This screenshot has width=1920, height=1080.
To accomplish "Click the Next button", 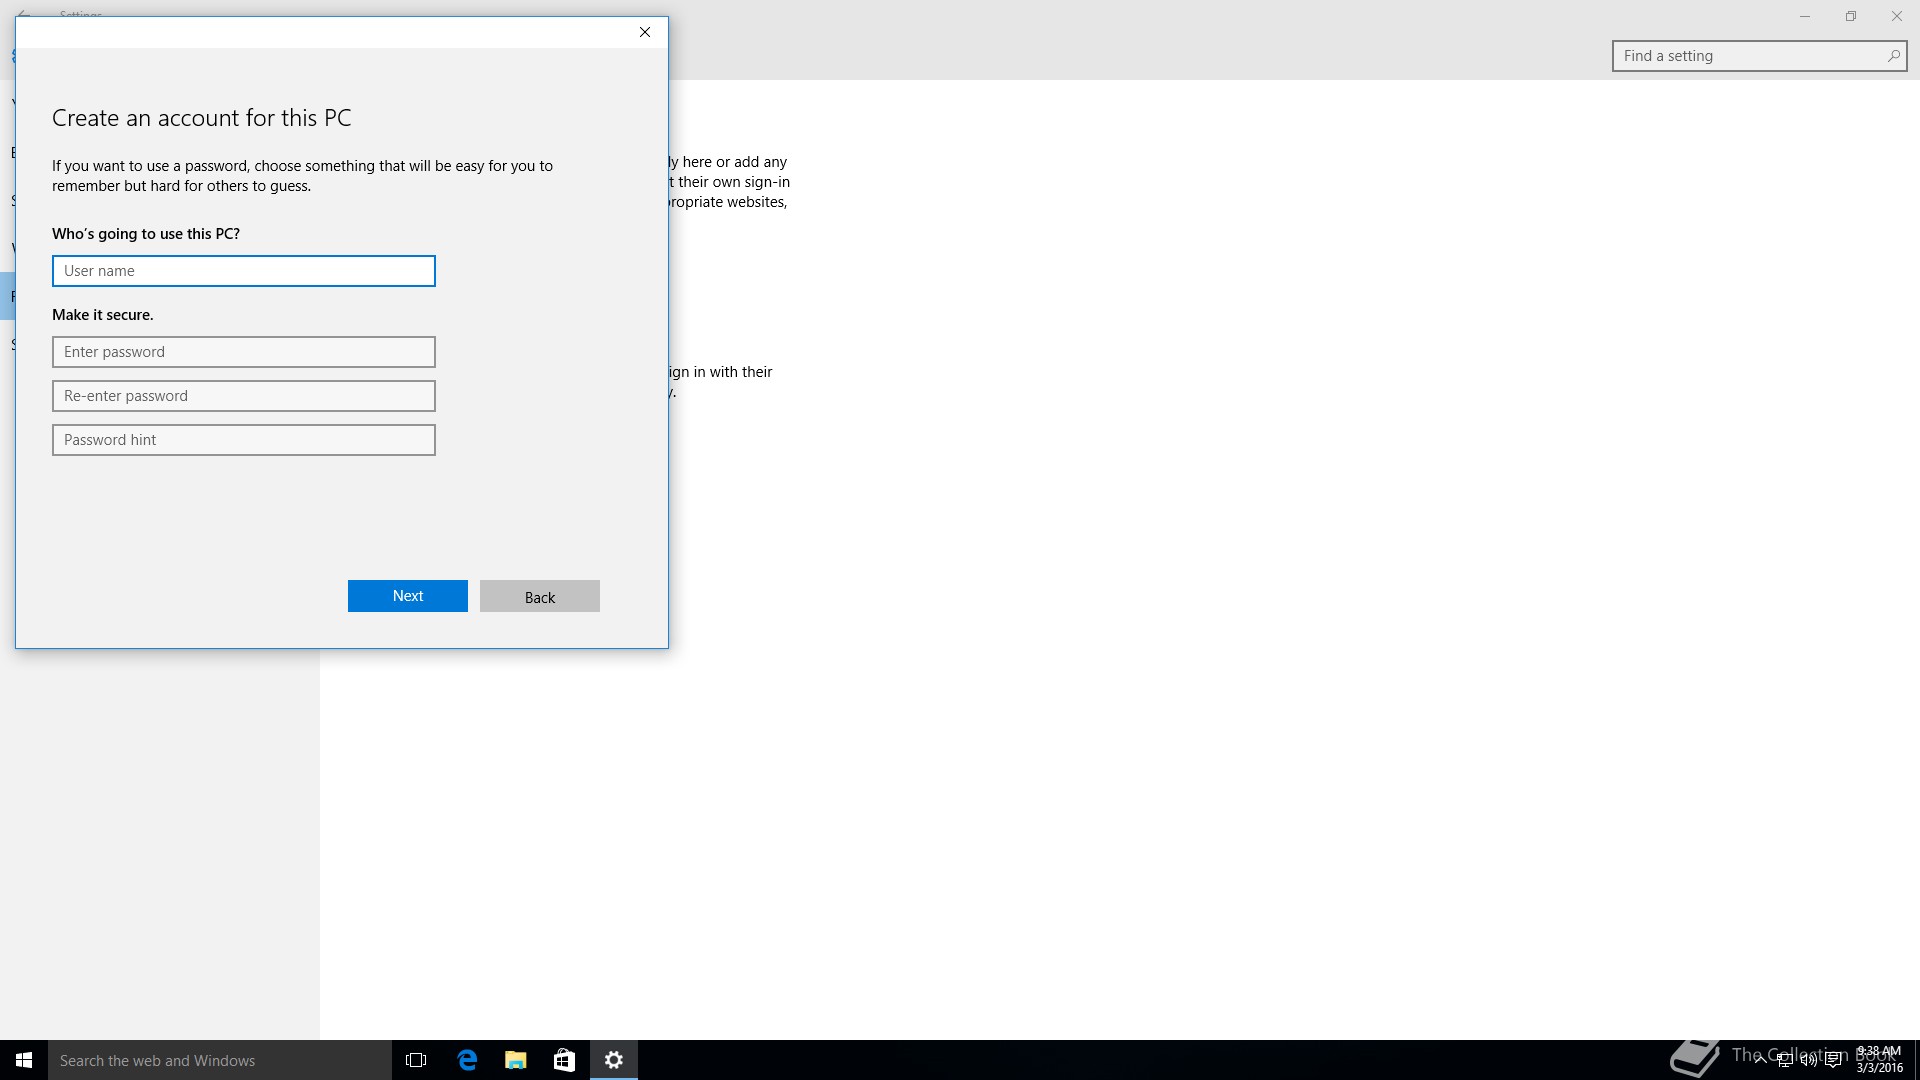I will 407,596.
